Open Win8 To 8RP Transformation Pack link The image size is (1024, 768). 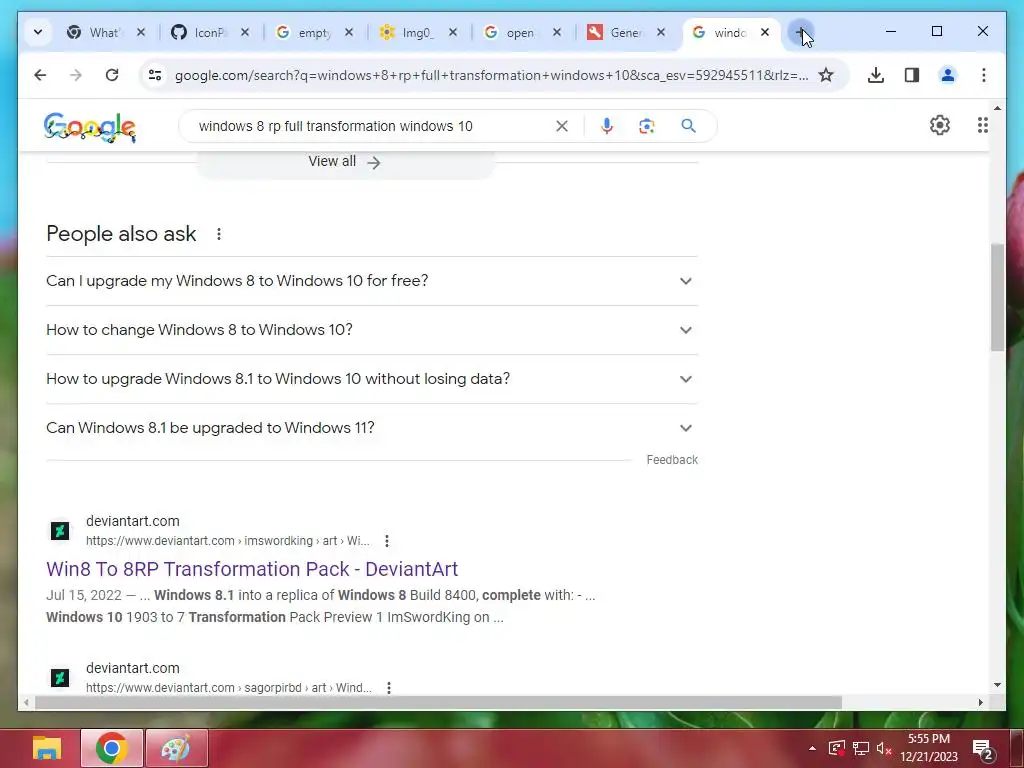252,569
